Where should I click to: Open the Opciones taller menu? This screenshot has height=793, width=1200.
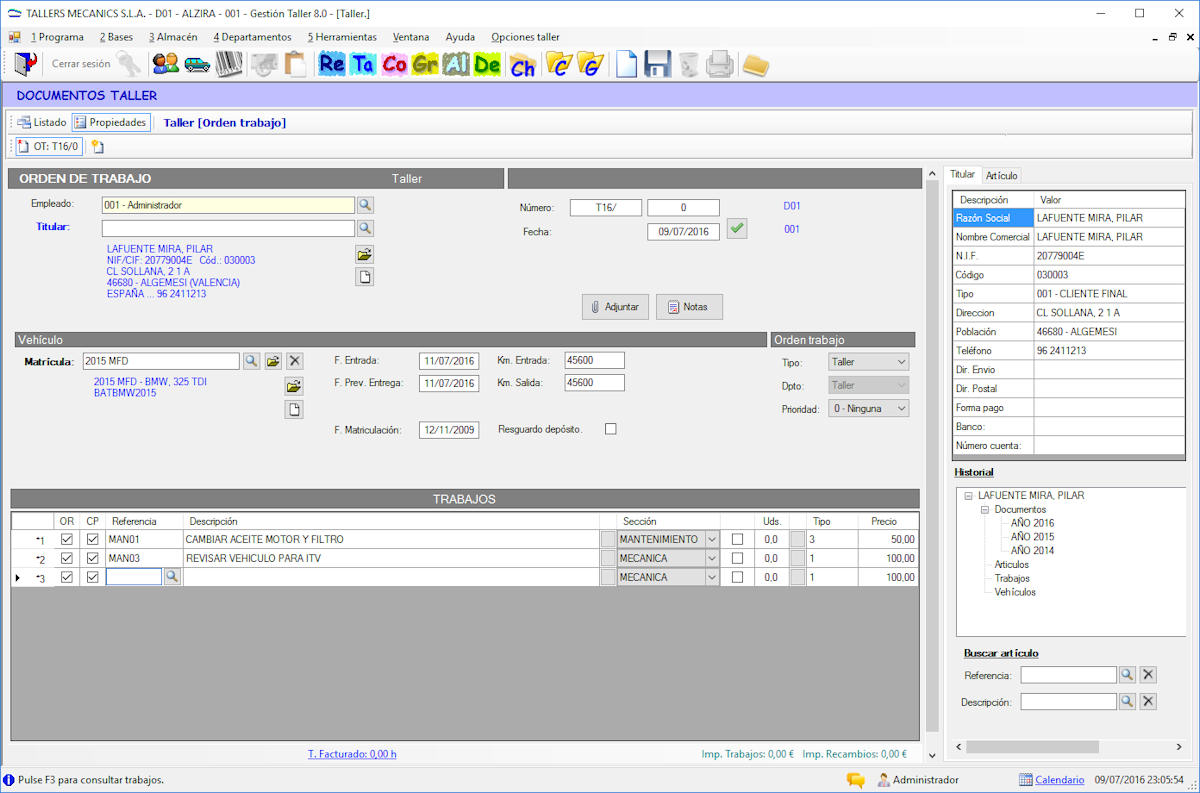pyautogui.click(x=525, y=37)
